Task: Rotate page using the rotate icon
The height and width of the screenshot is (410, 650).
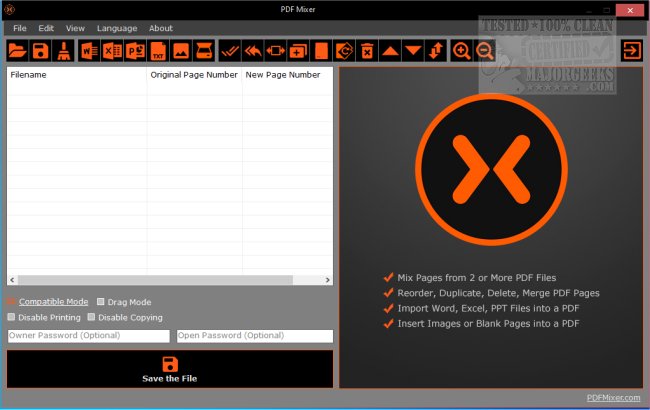Action: (x=344, y=51)
